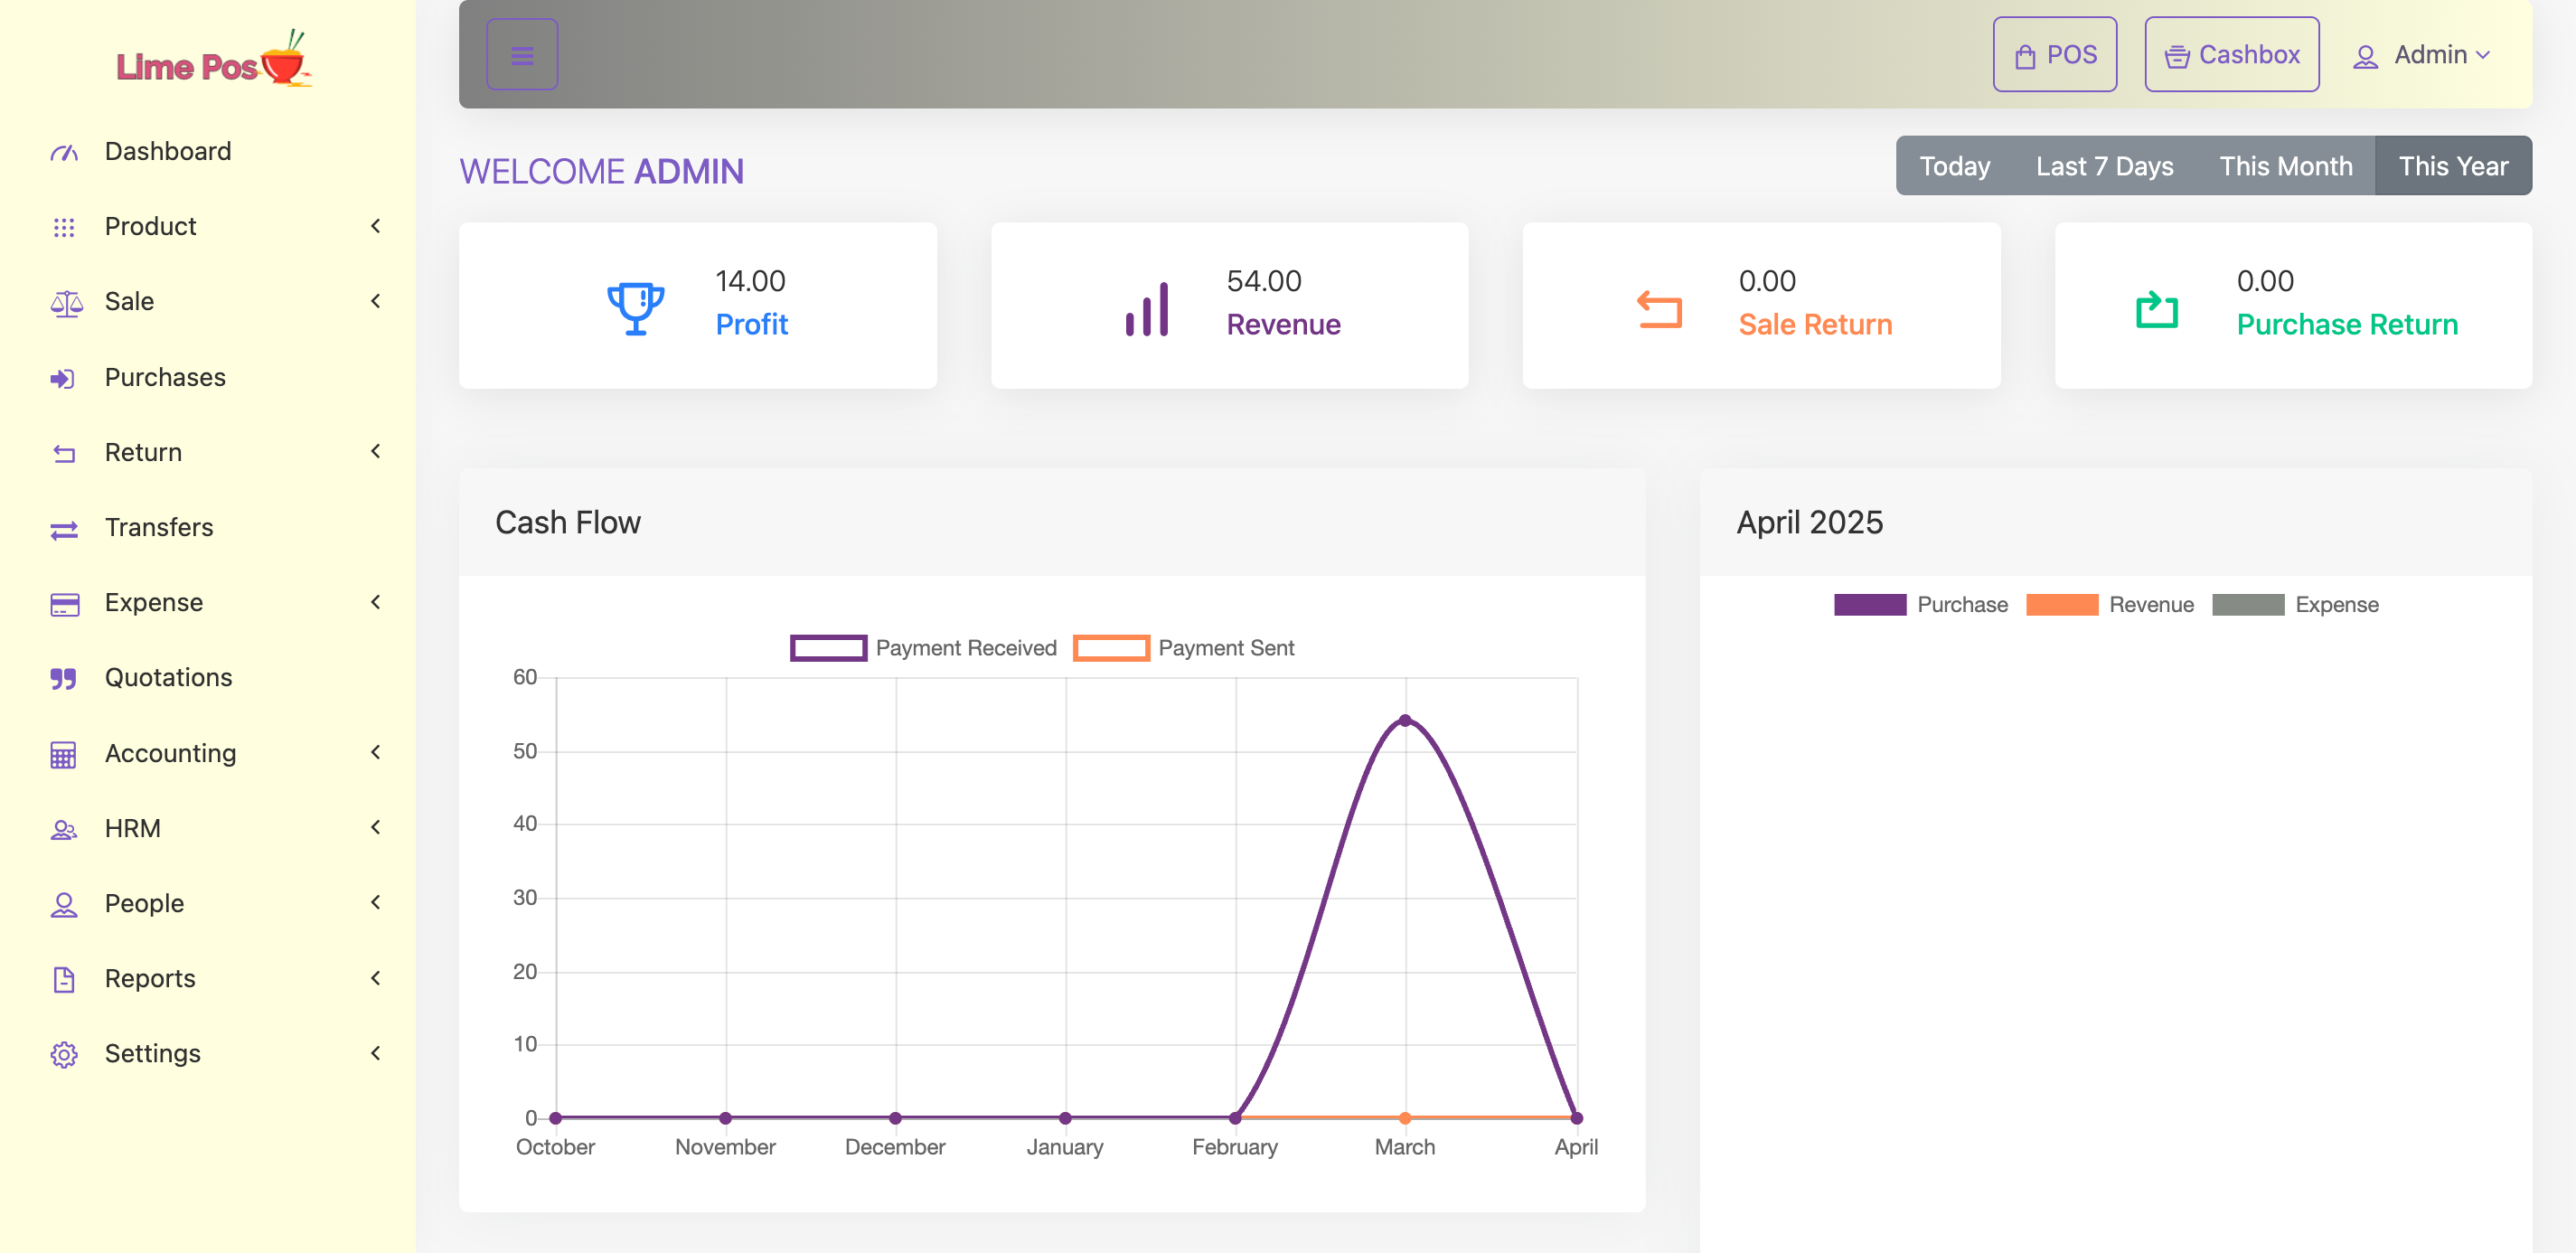
Task: Switch to the This Month tab
Action: (x=2286, y=166)
